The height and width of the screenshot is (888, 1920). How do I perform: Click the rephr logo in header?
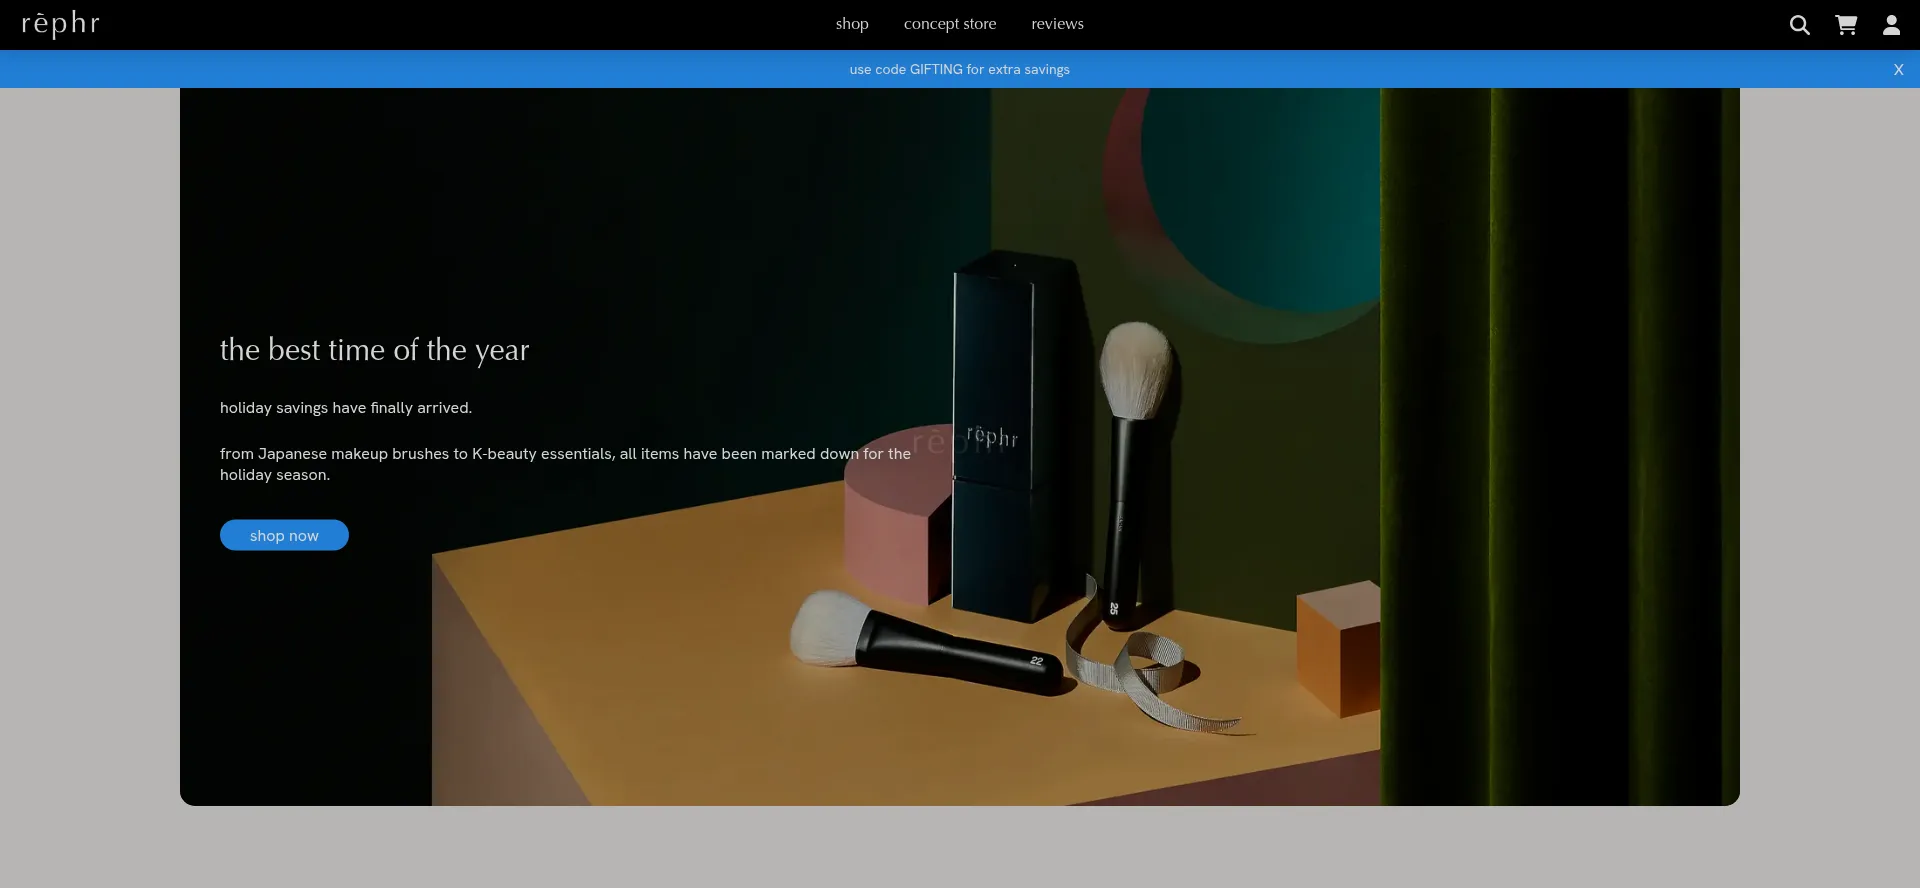(61, 24)
